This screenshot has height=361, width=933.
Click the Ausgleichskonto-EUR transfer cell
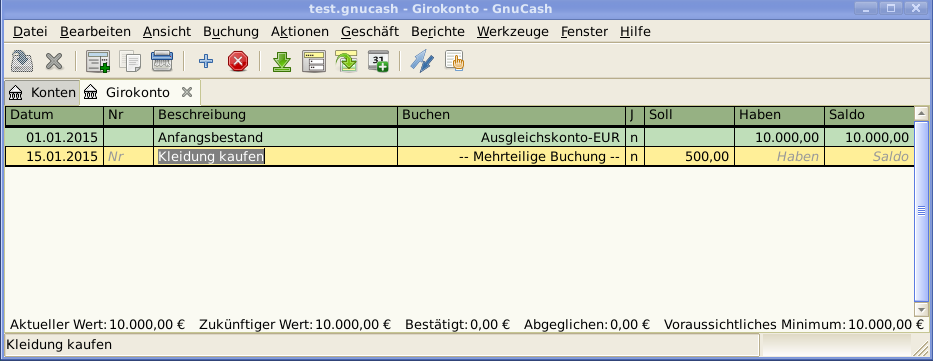click(x=512, y=138)
